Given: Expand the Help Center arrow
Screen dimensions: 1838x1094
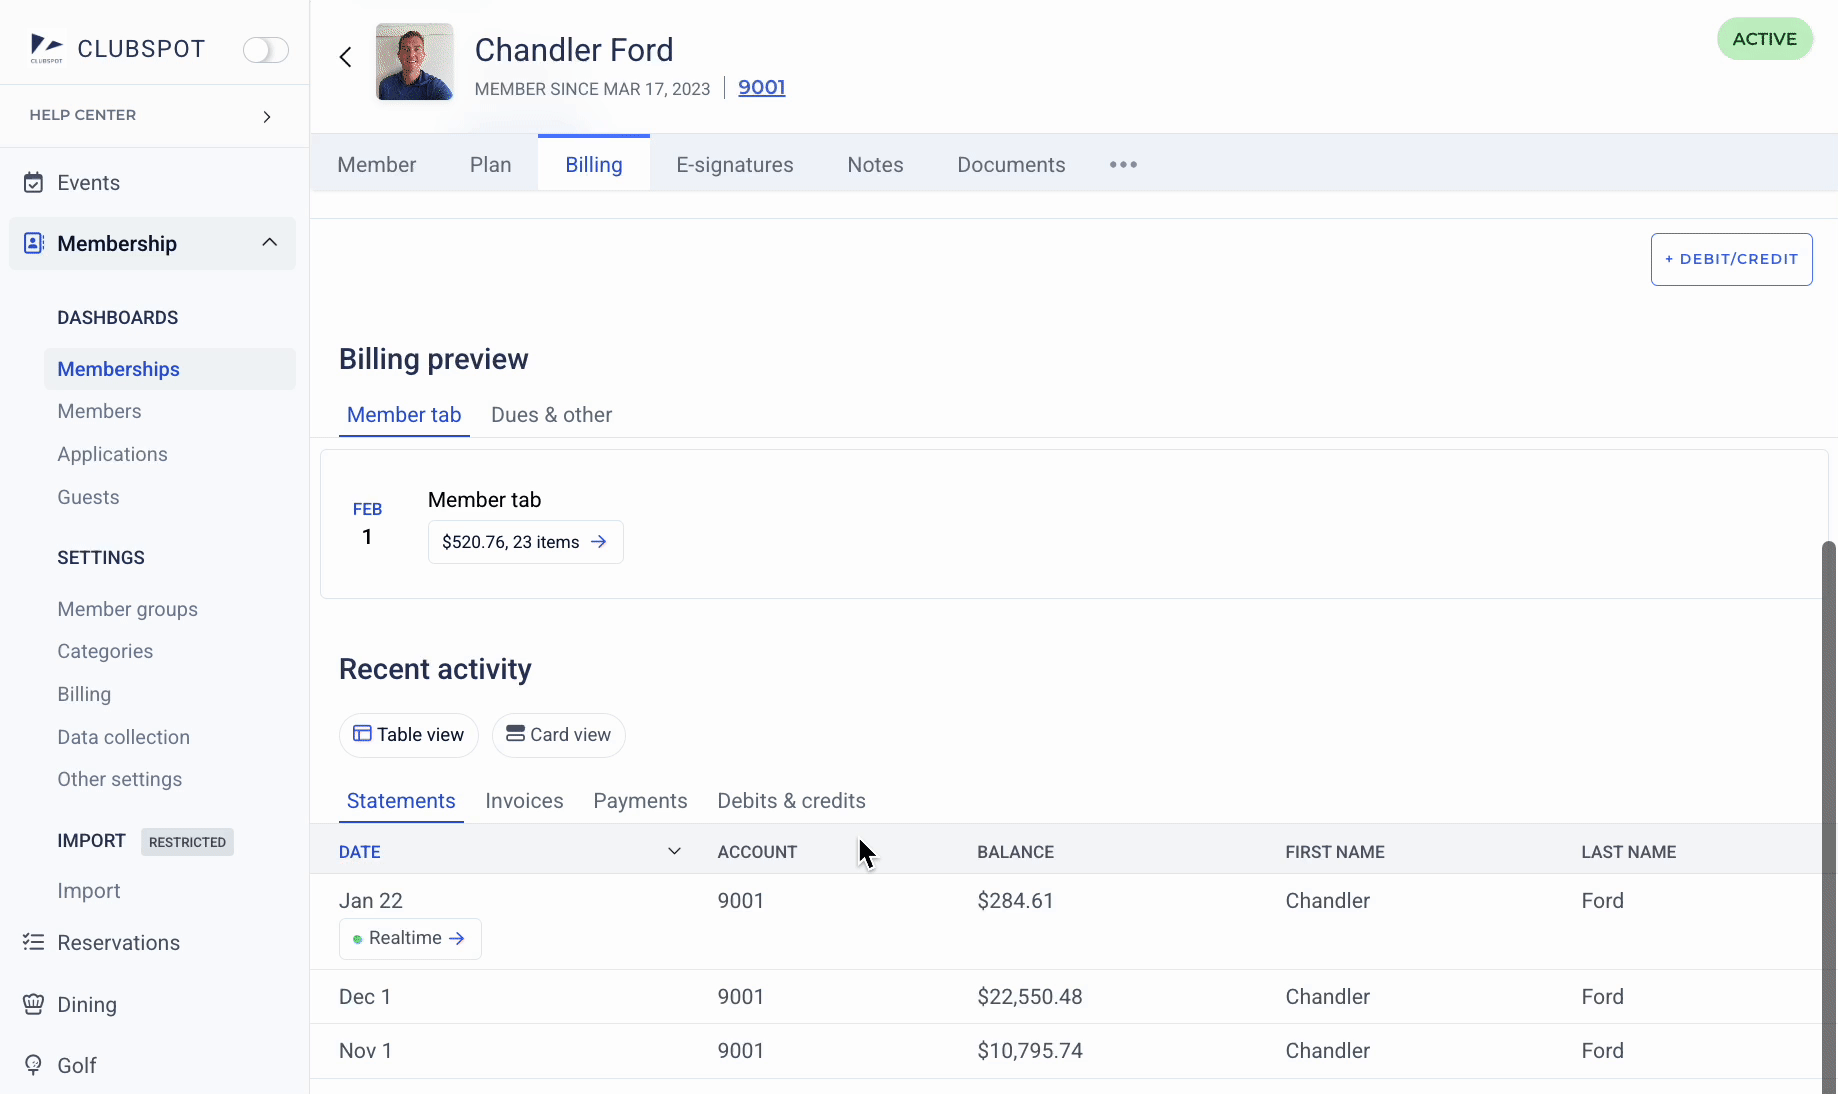Looking at the screenshot, I should point(267,116).
